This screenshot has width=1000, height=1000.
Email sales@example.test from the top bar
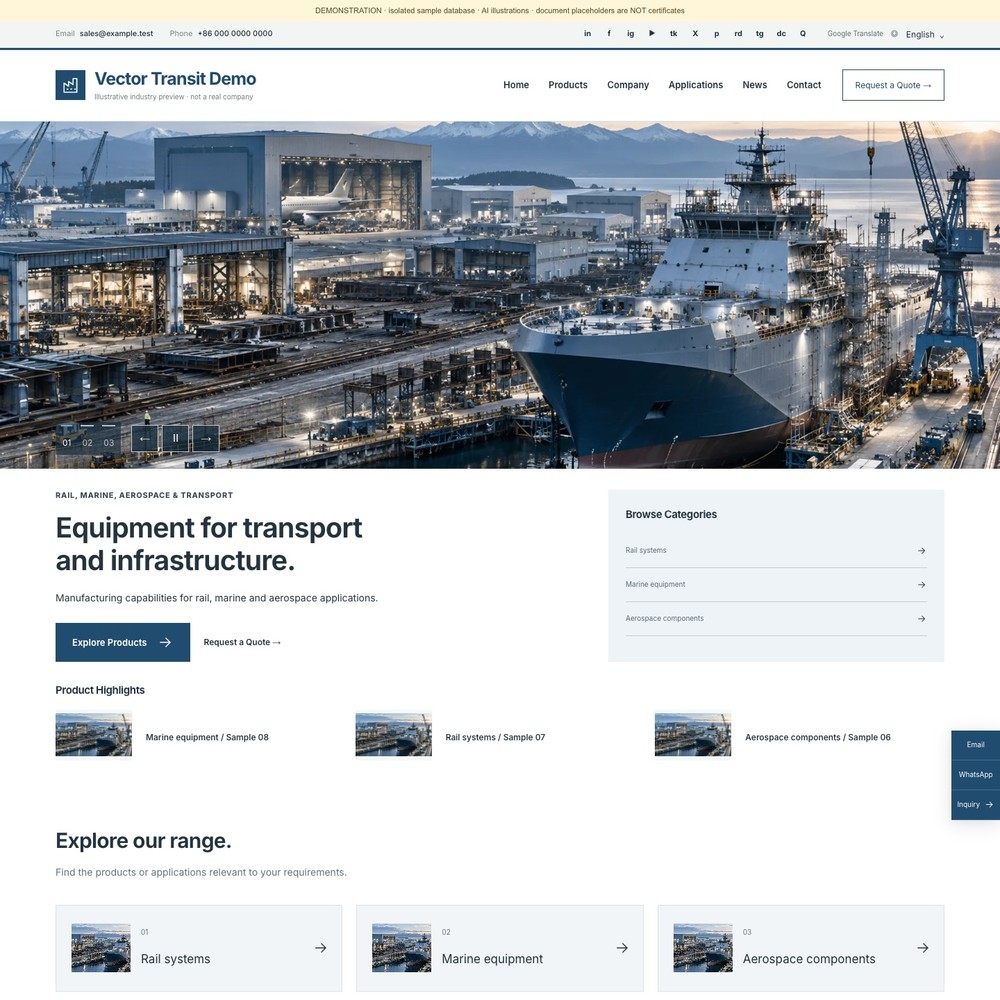pyautogui.click(x=116, y=34)
